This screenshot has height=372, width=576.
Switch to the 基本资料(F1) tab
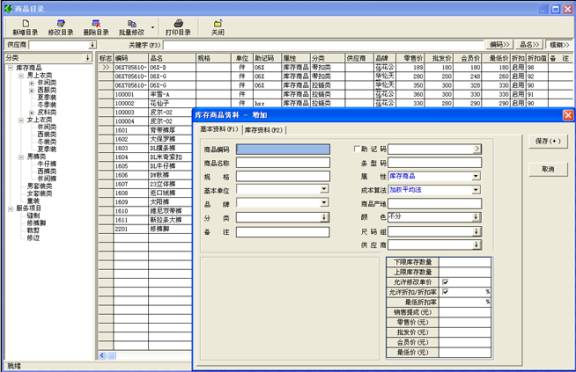[219, 129]
